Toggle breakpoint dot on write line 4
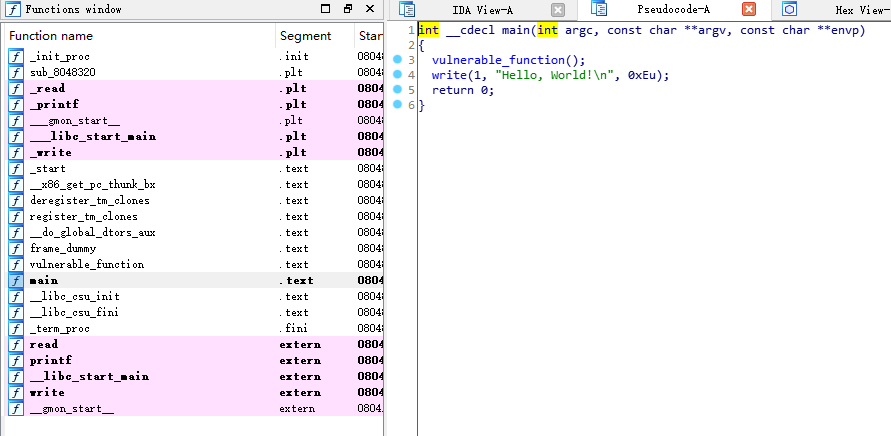Viewport: 891px width, 436px height. click(x=397, y=75)
